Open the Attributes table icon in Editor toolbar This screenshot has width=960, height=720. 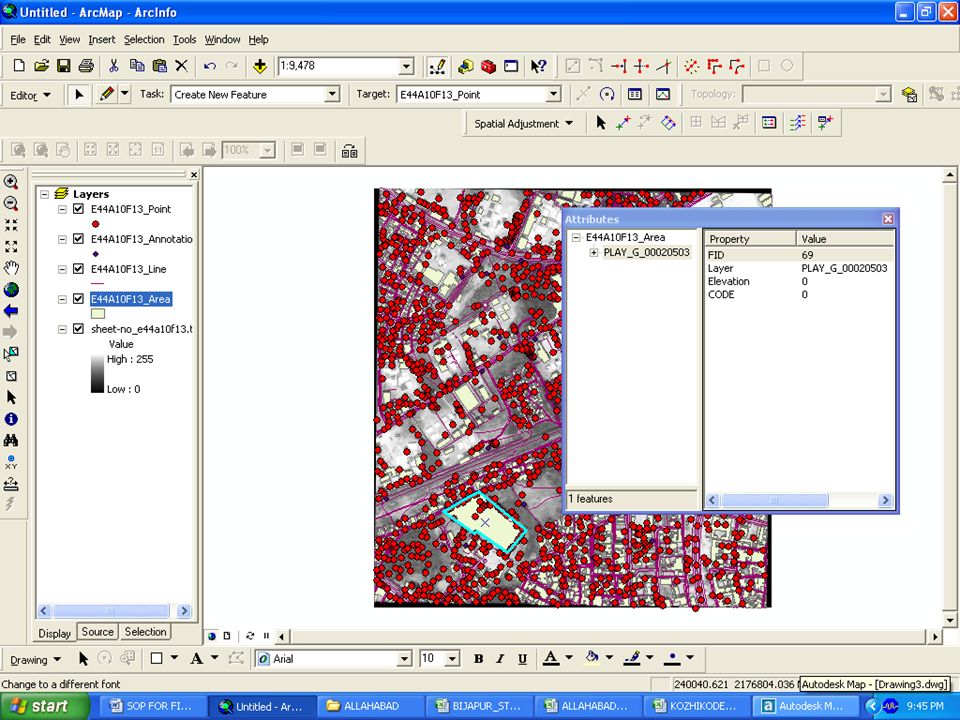click(x=635, y=94)
